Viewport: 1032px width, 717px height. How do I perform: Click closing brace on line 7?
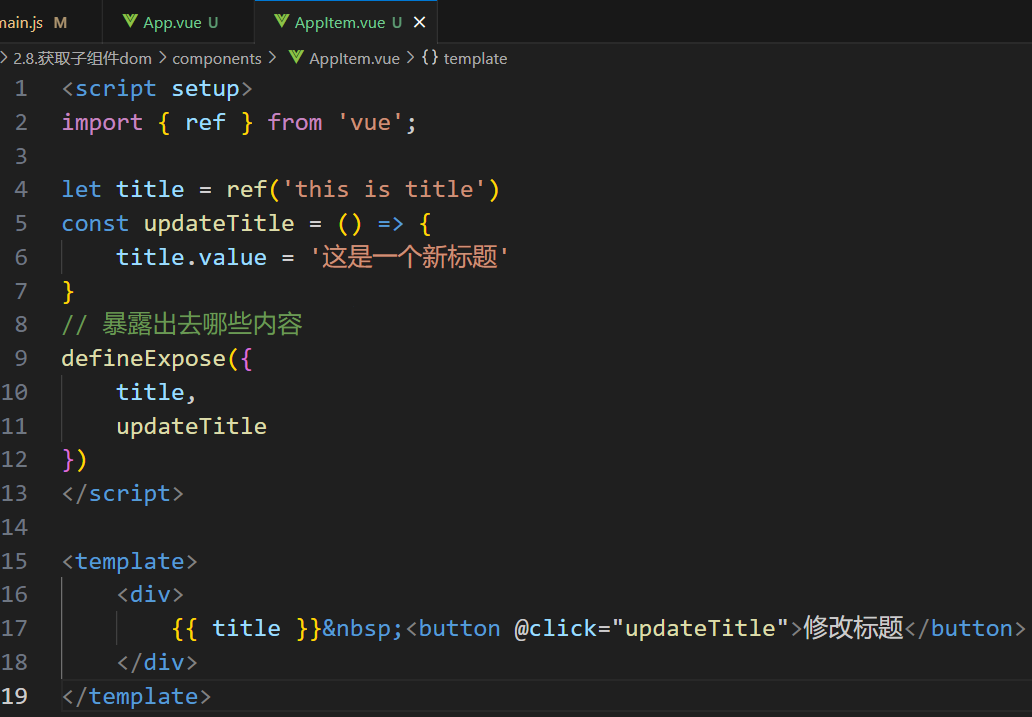click(68, 291)
